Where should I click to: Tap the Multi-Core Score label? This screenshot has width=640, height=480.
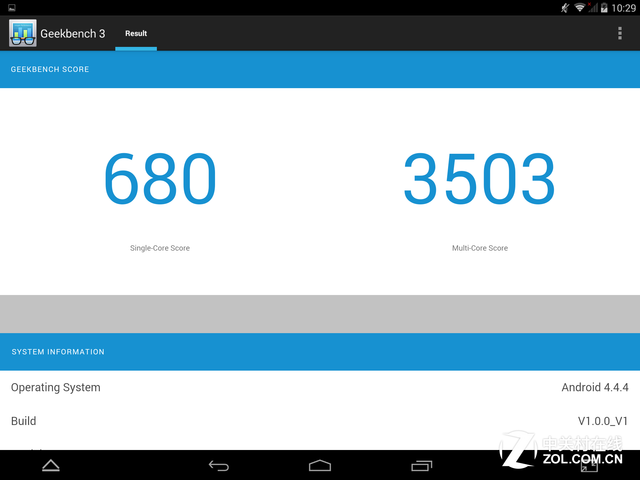(480, 248)
